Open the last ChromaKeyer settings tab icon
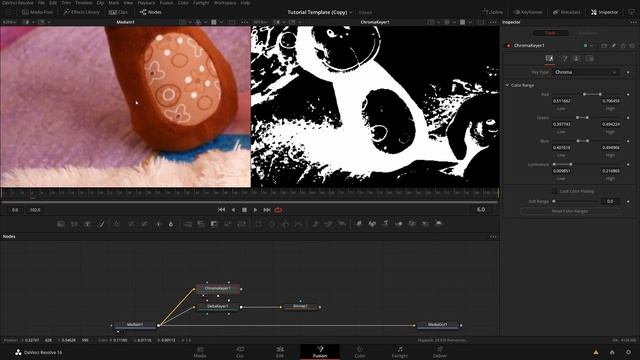Image resolution: width=640 pixels, height=360 pixels. click(x=589, y=58)
